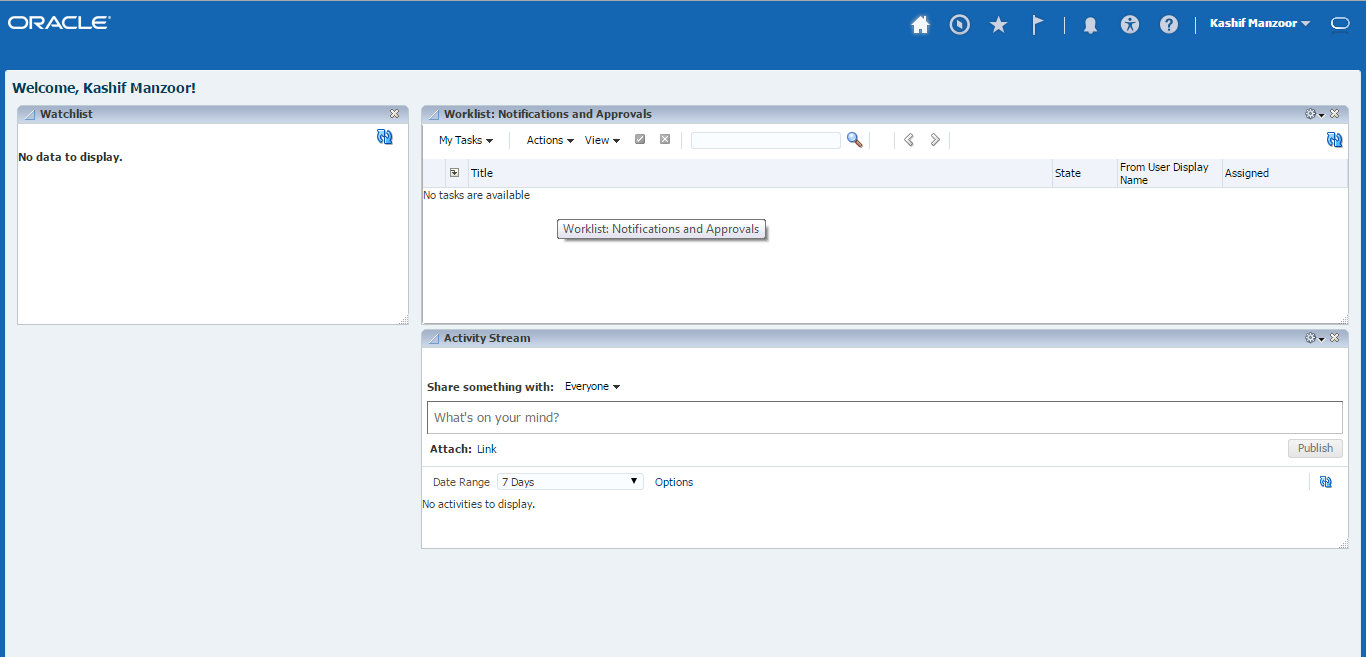This screenshot has width=1366, height=657.
Task: Open the View menu
Action: [602, 140]
